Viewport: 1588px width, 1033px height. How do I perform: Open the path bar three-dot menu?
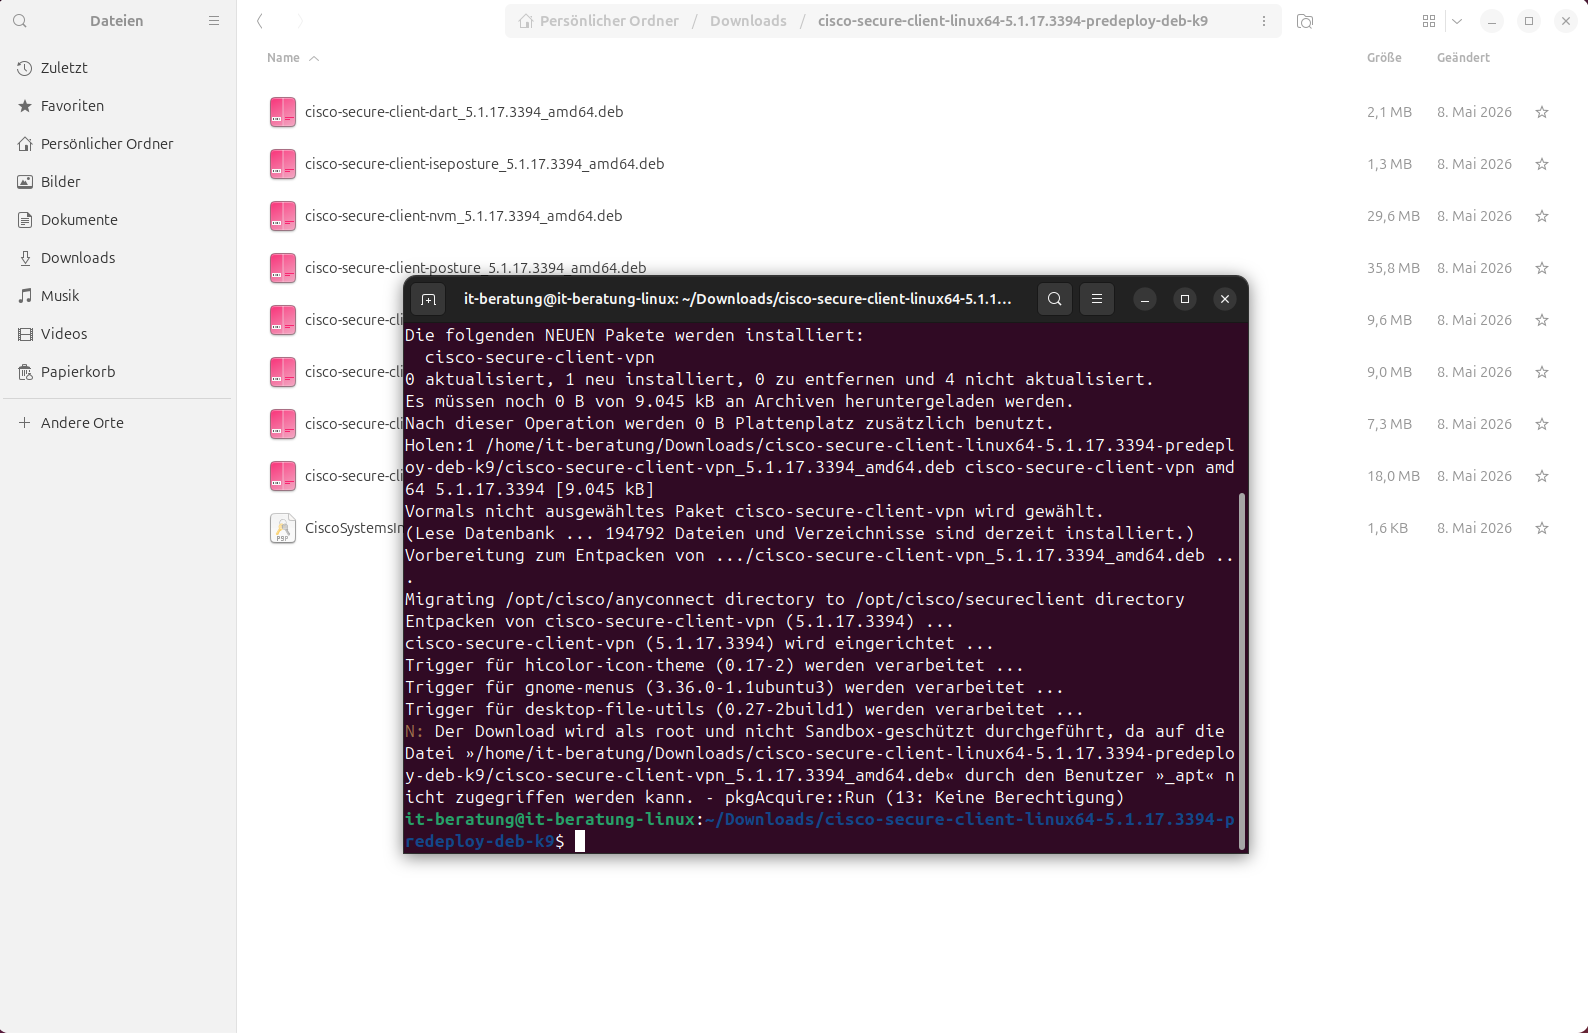coord(1264,21)
